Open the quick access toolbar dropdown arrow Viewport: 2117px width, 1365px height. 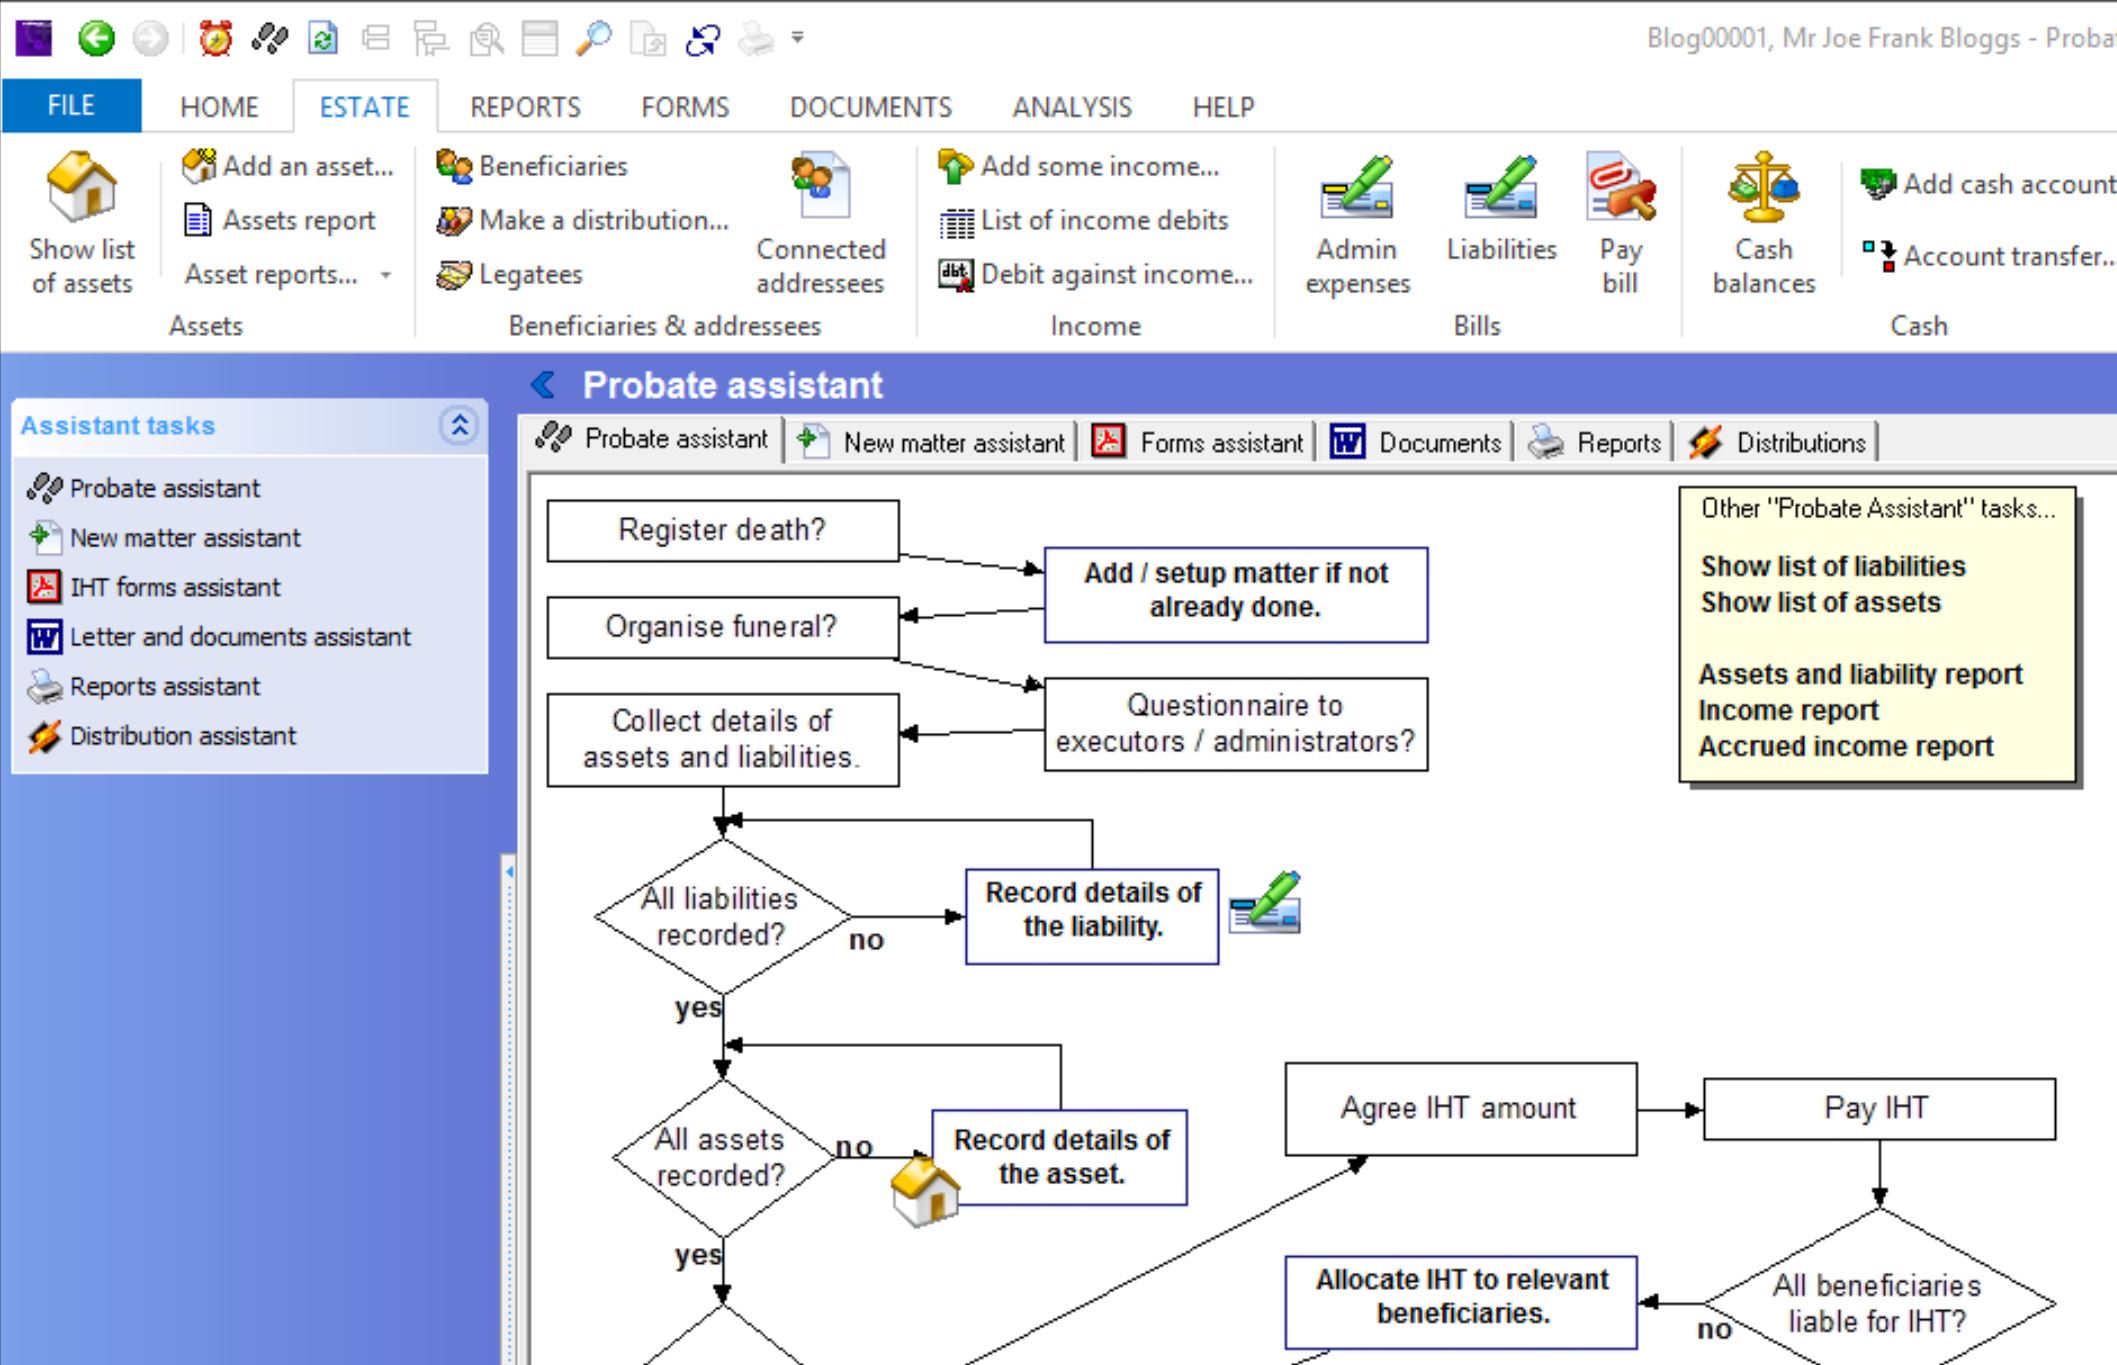pyautogui.click(x=798, y=39)
